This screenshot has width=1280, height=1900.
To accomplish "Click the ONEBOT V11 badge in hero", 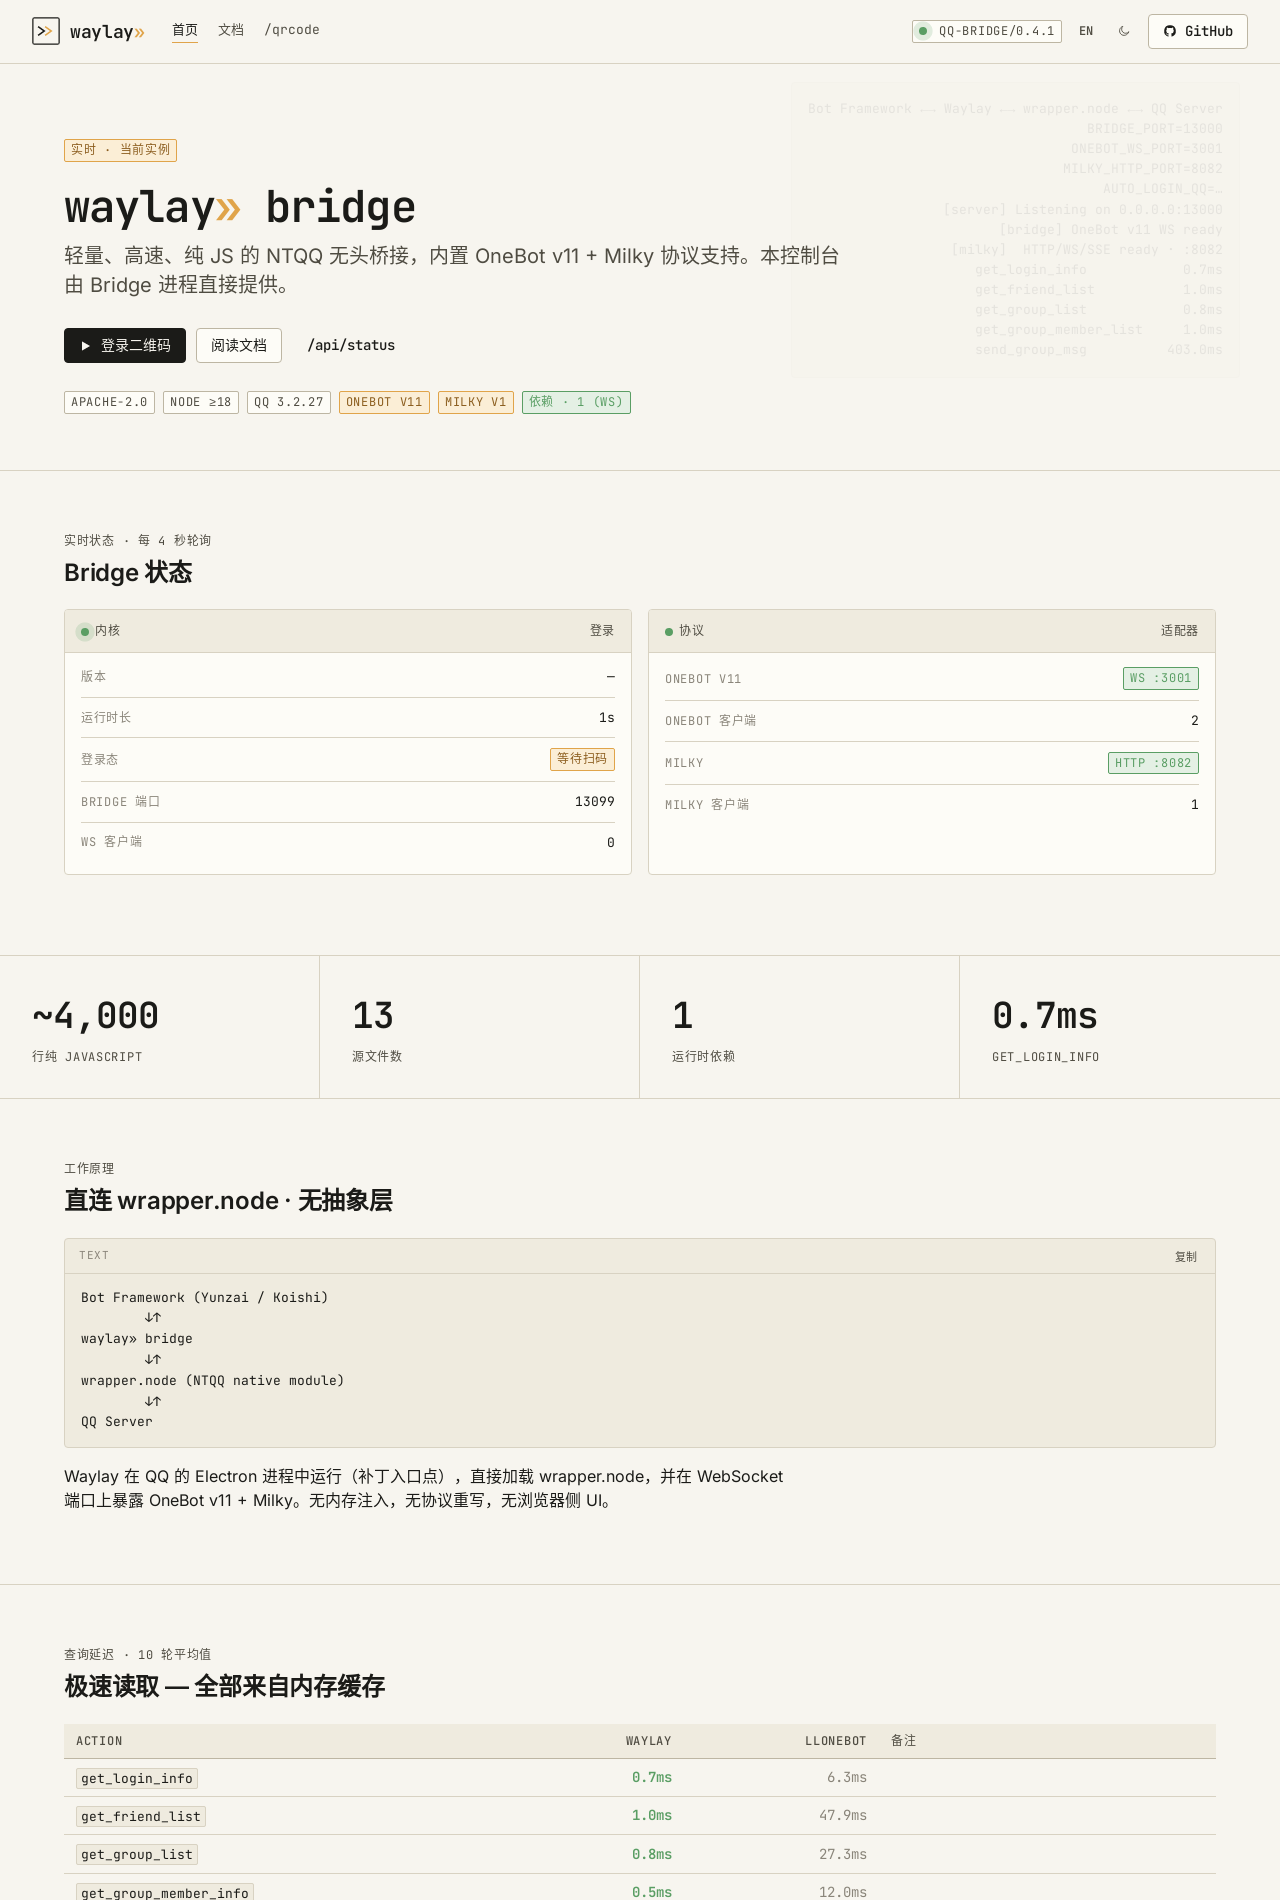I will click(384, 402).
